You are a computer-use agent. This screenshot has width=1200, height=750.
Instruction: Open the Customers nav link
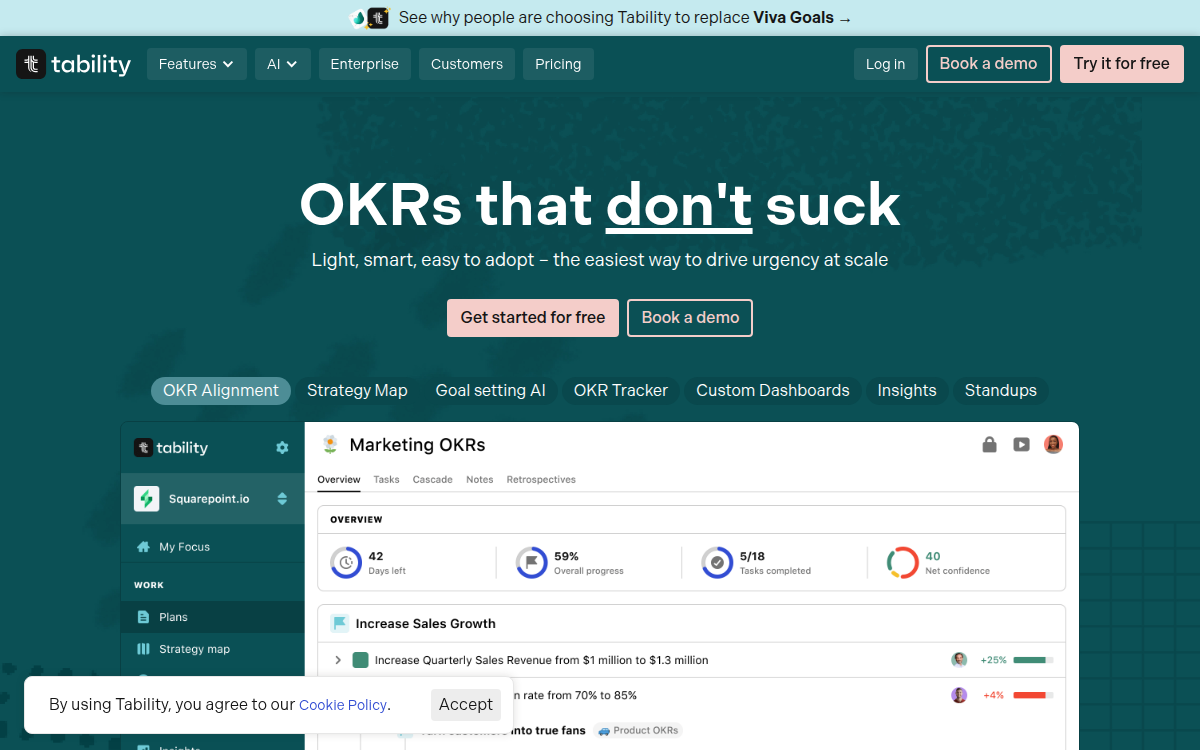pyautogui.click(x=467, y=64)
